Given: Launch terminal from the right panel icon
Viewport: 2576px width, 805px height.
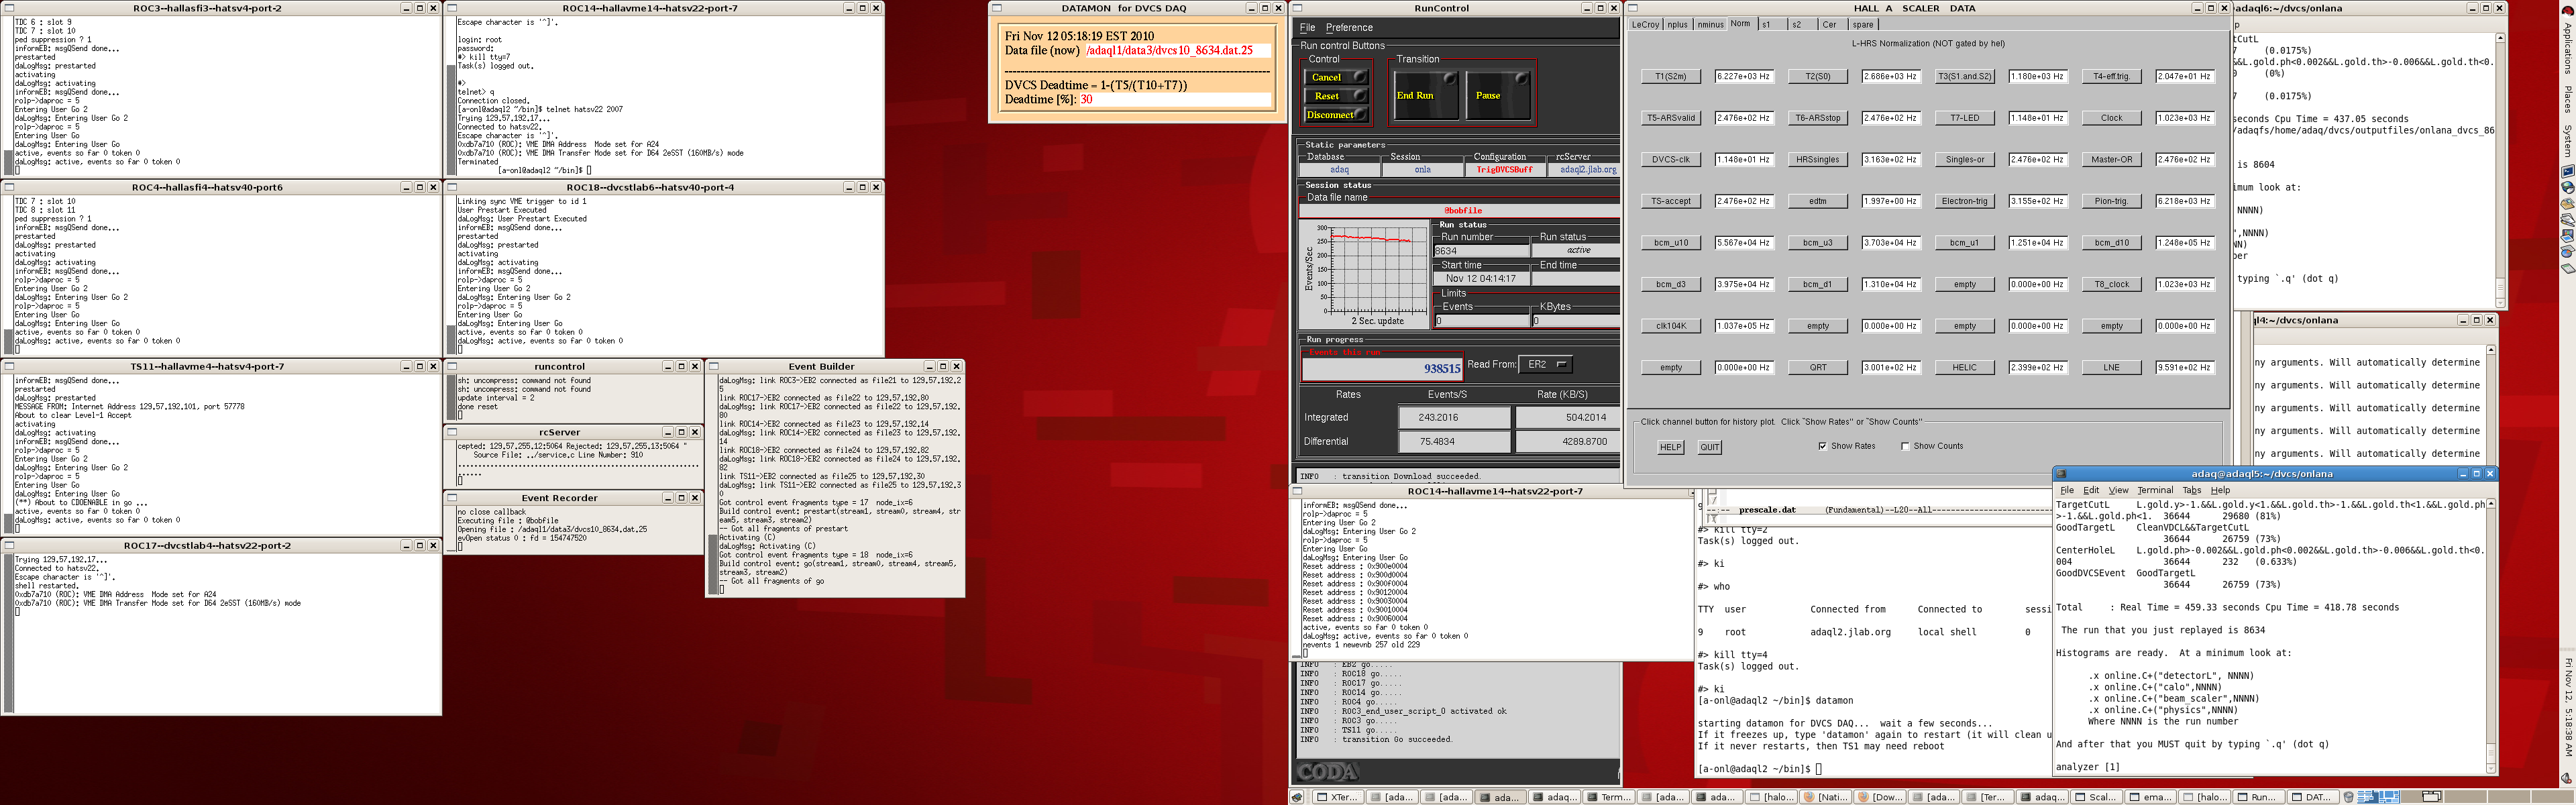Looking at the screenshot, I should coord(2567,171).
